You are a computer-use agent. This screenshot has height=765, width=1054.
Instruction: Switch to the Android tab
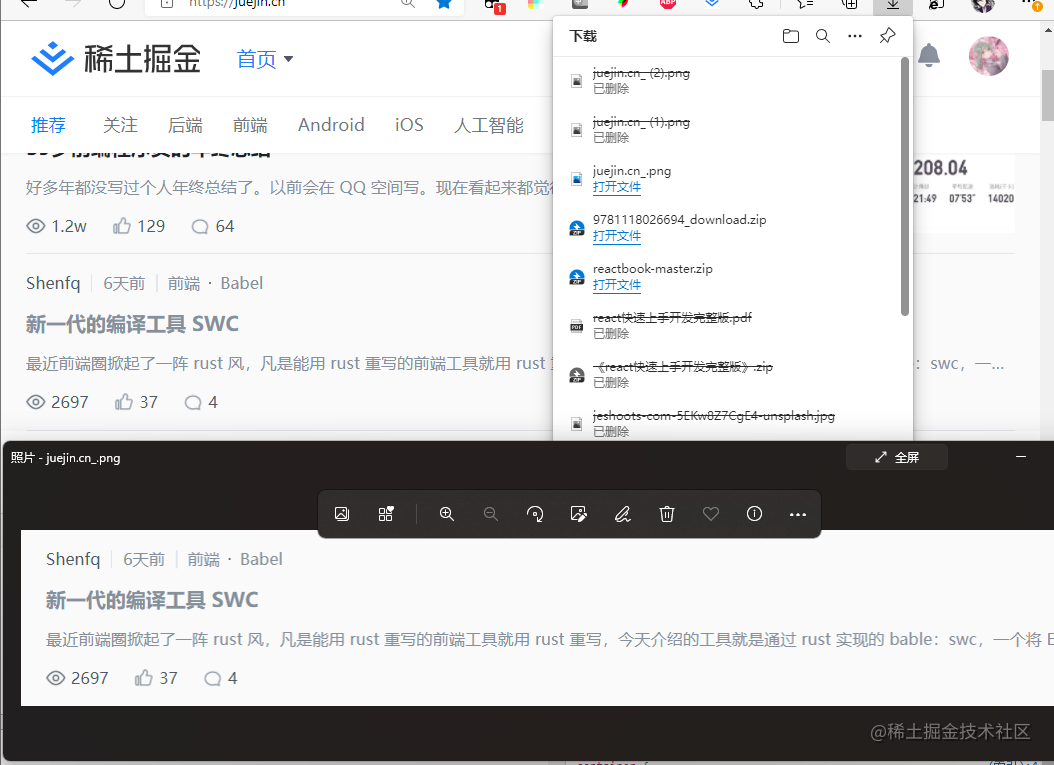[x=331, y=125]
